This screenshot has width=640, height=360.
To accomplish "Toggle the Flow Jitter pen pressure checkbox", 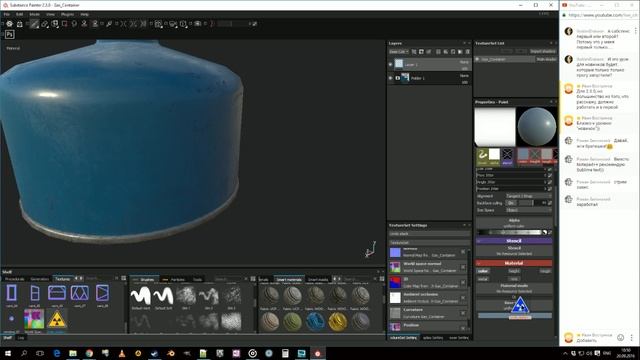I will (x=550, y=176).
